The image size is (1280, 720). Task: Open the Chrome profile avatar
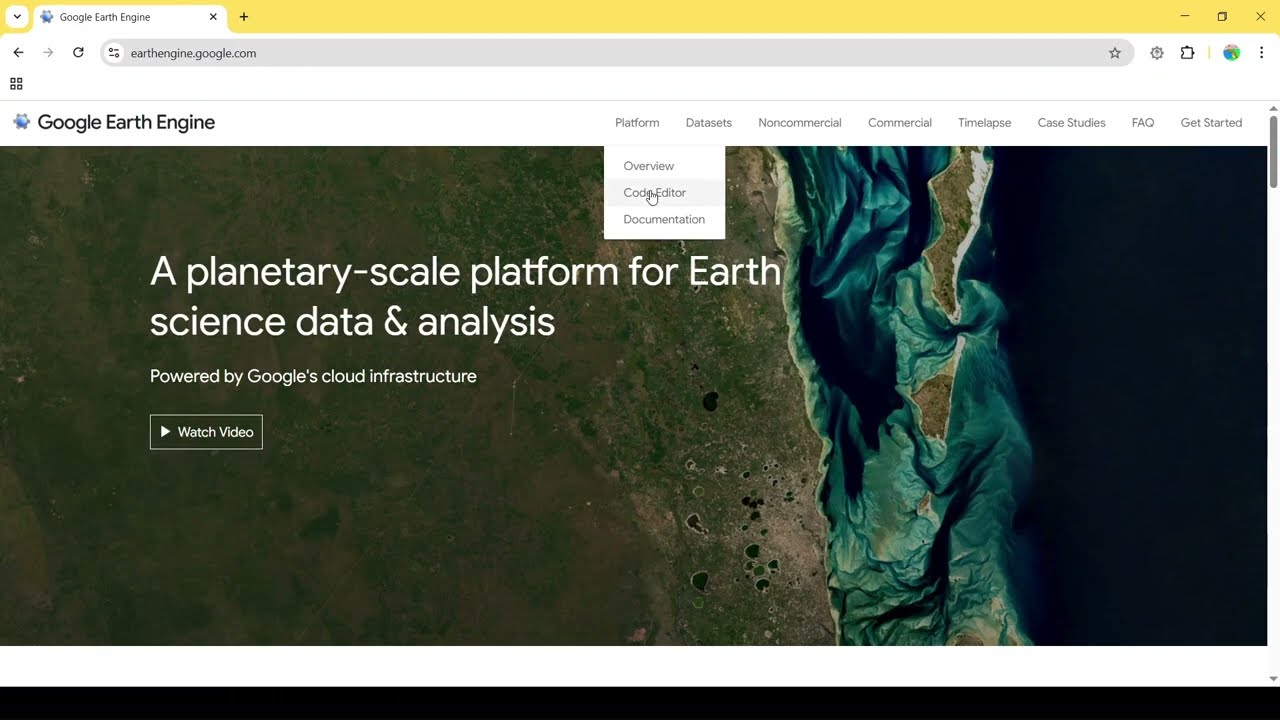(x=1231, y=53)
